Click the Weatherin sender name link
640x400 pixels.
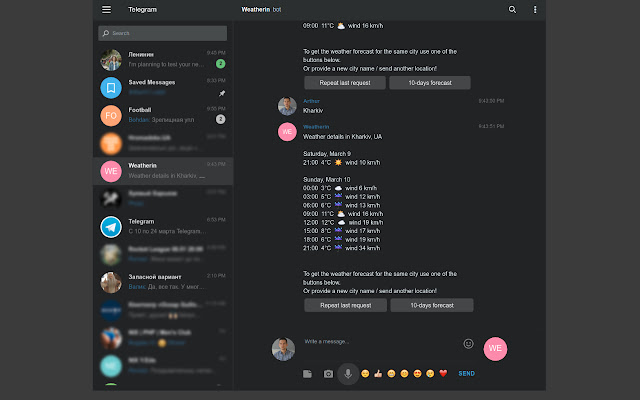pyautogui.click(x=316, y=127)
